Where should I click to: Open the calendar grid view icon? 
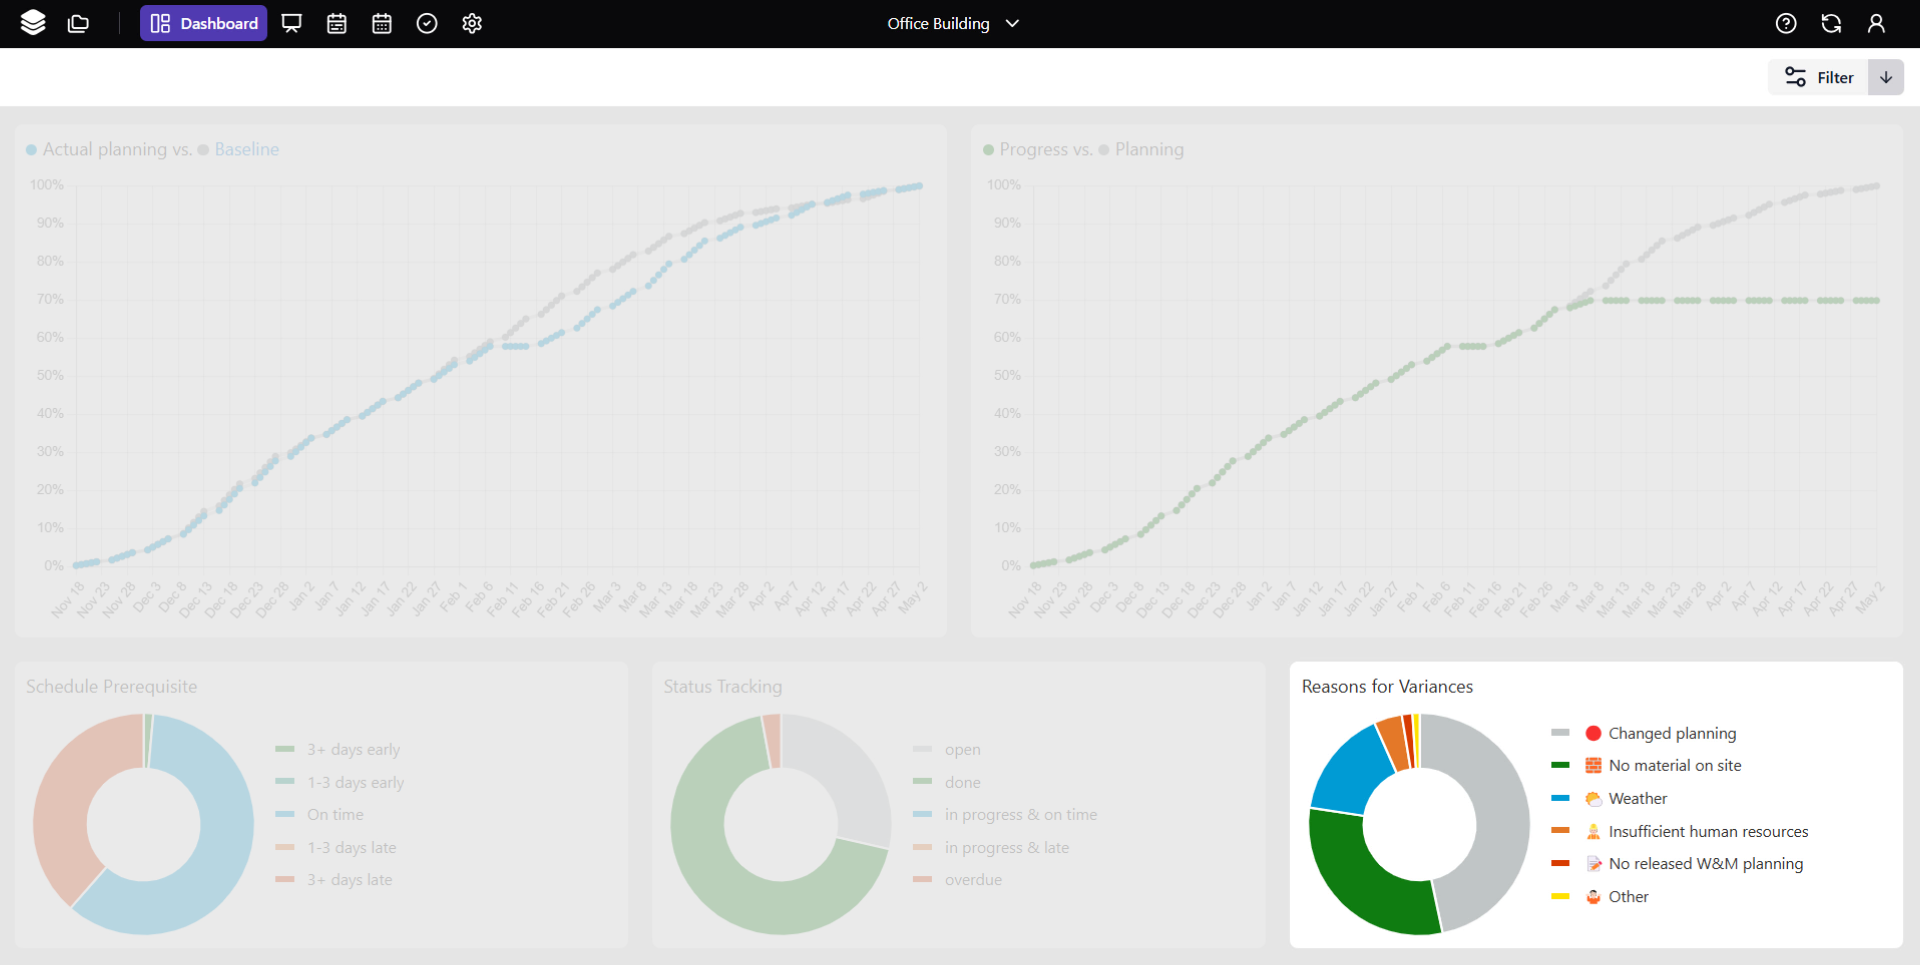pyautogui.click(x=382, y=23)
